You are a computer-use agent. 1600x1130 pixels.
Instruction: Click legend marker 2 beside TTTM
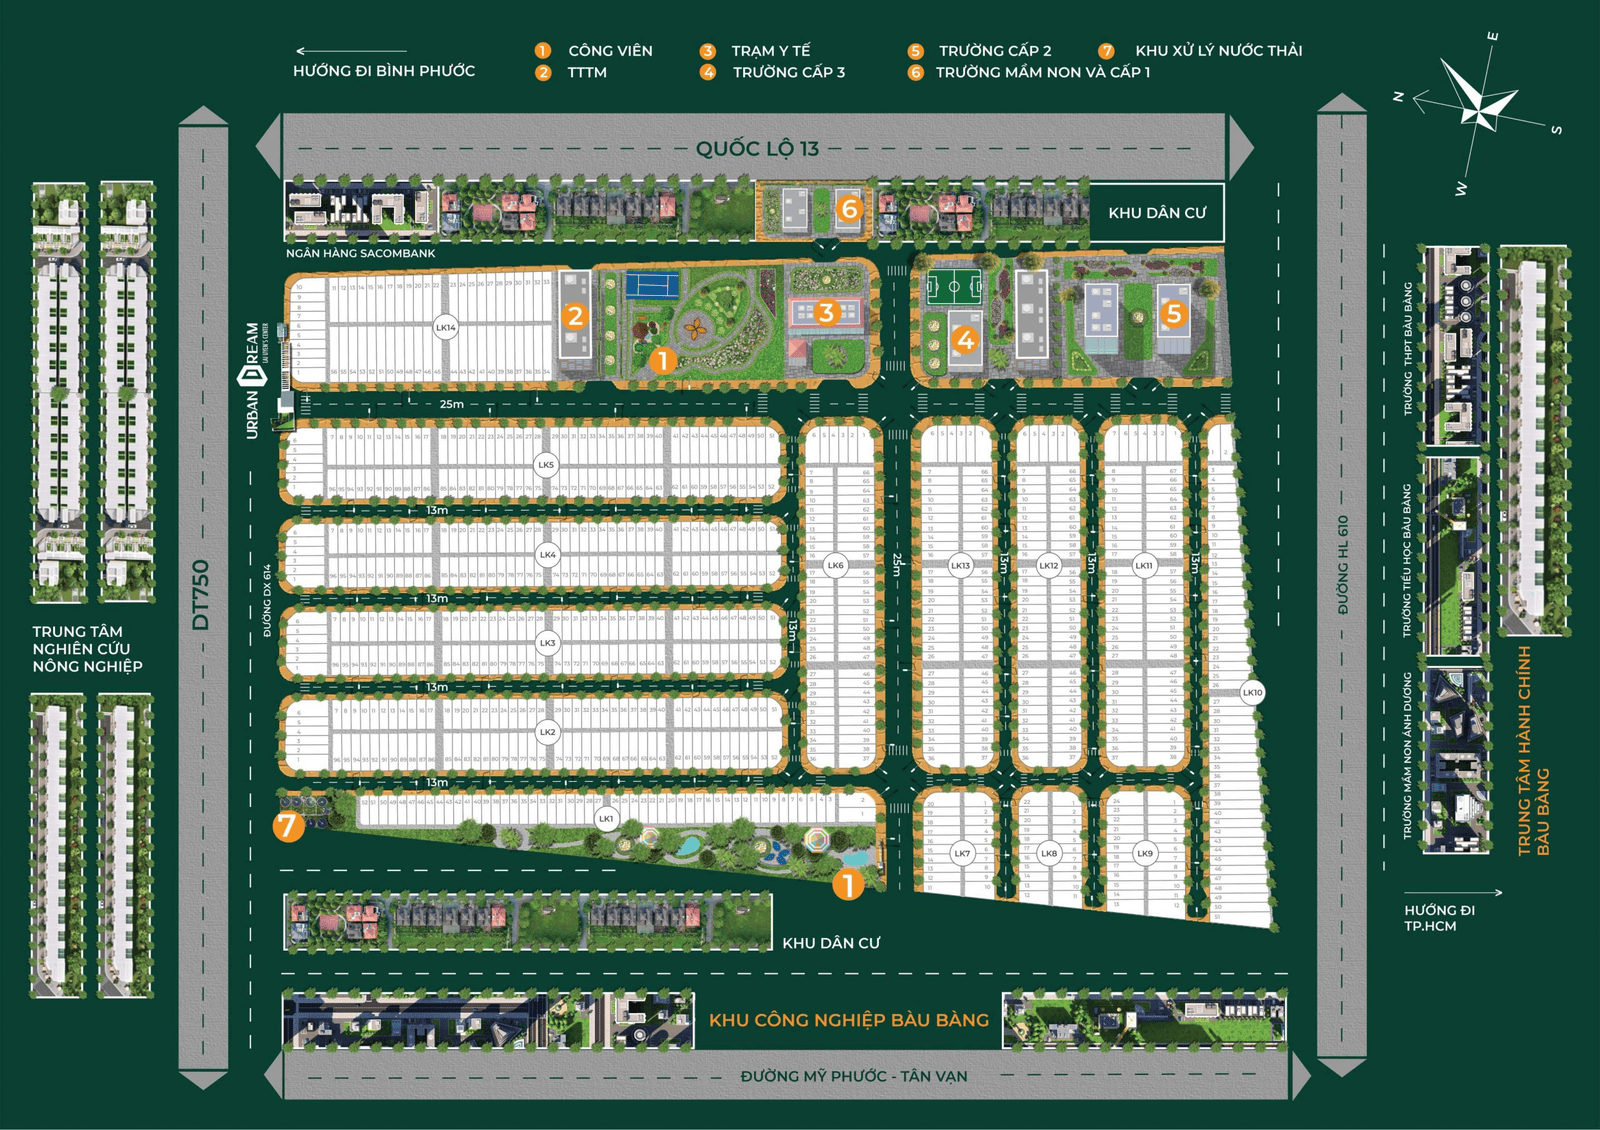click(543, 73)
